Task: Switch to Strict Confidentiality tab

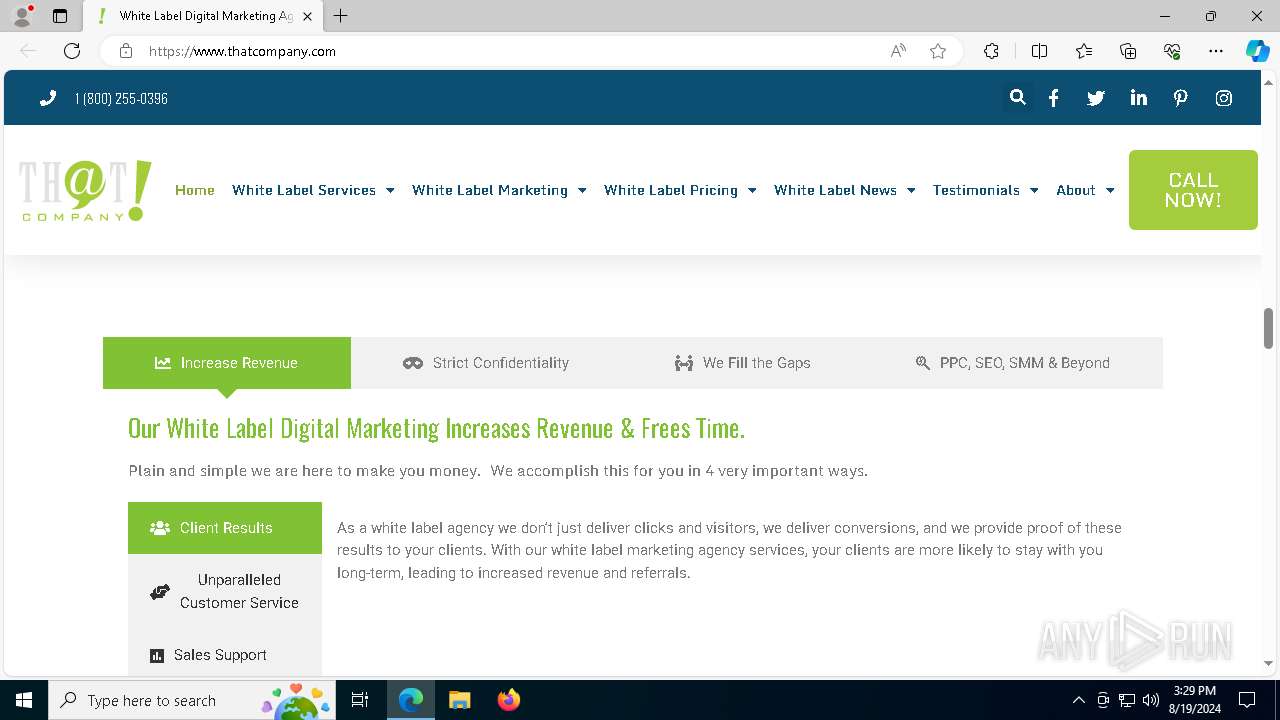Action: pyautogui.click(x=486, y=363)
